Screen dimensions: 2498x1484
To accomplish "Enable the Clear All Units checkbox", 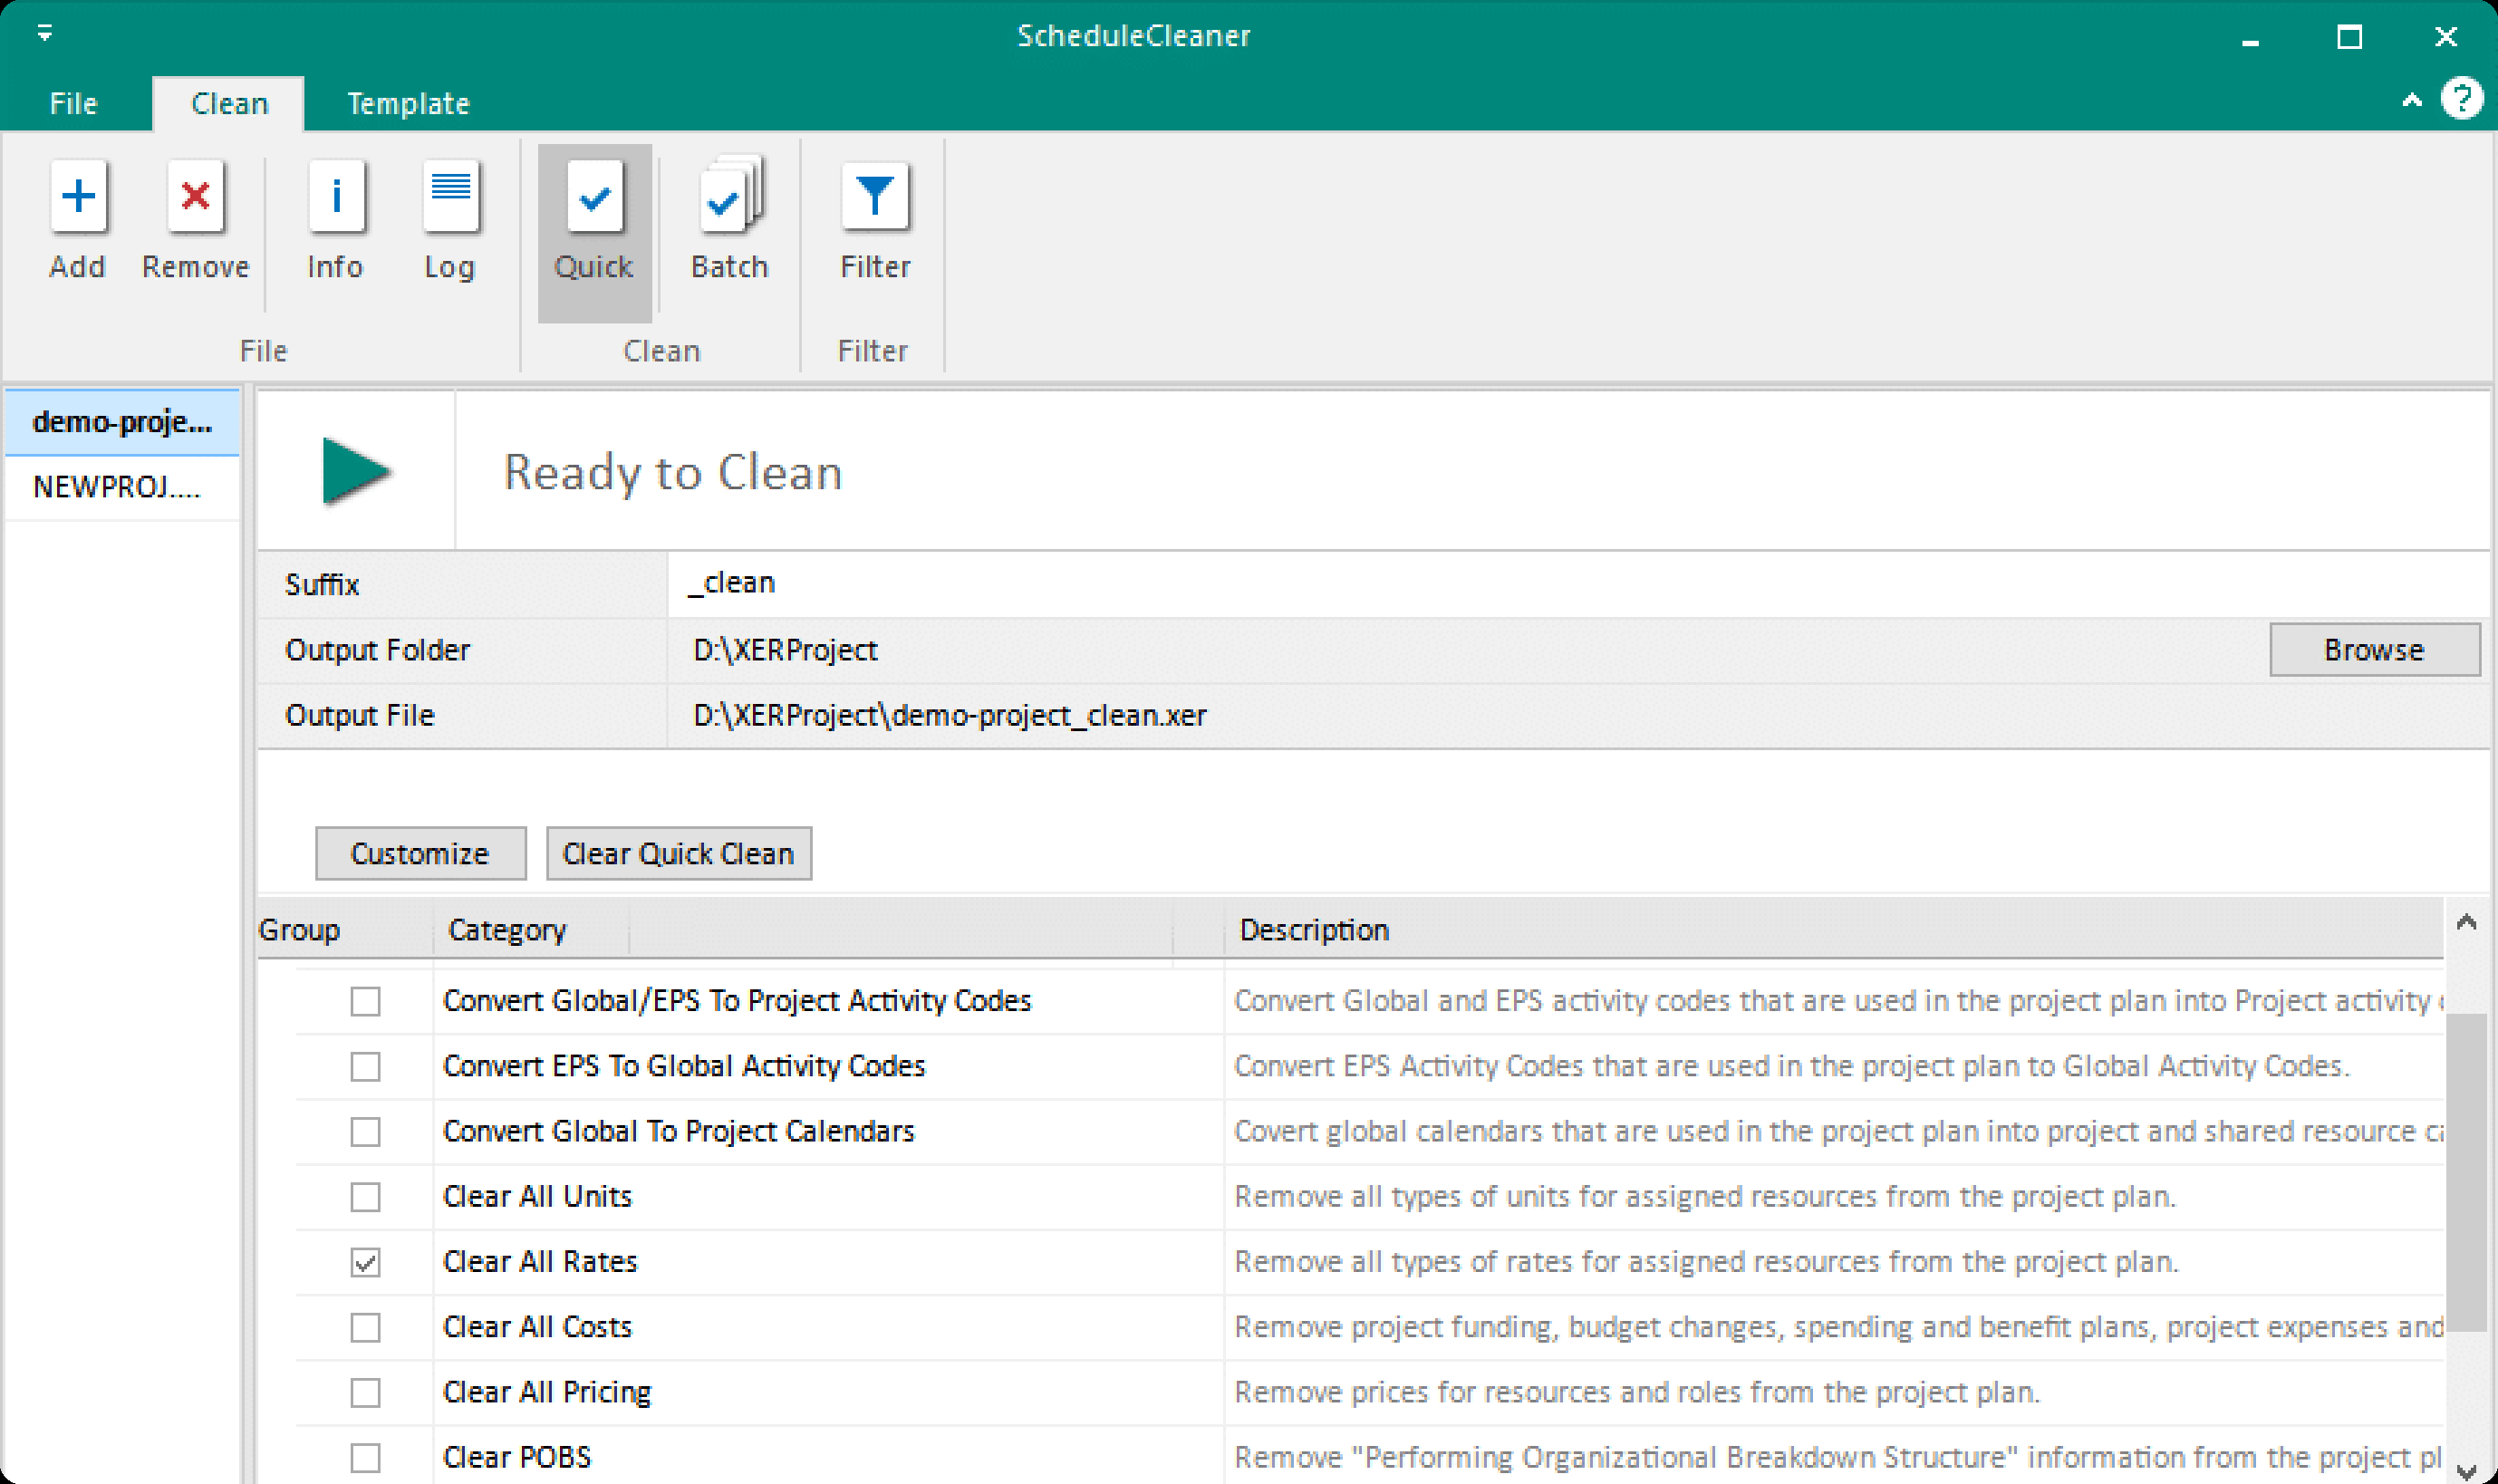I will (365, 1197).
